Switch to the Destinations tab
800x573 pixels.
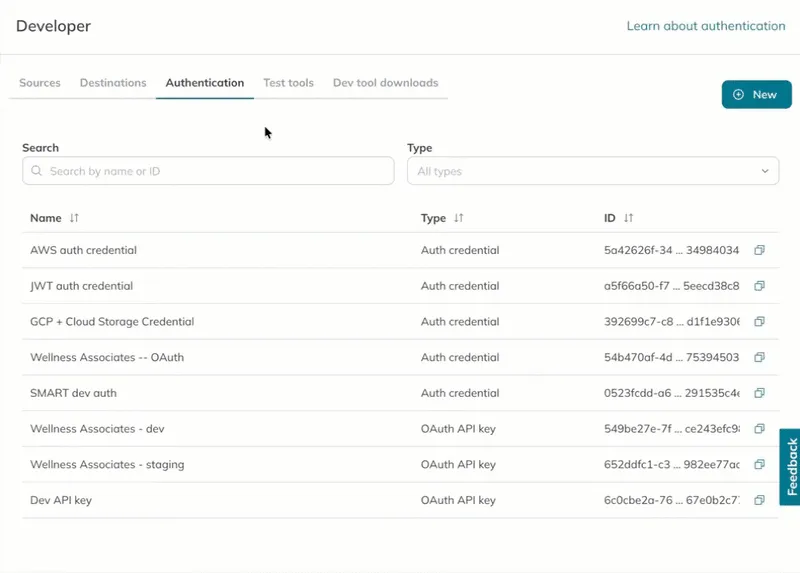coord(113,83)
